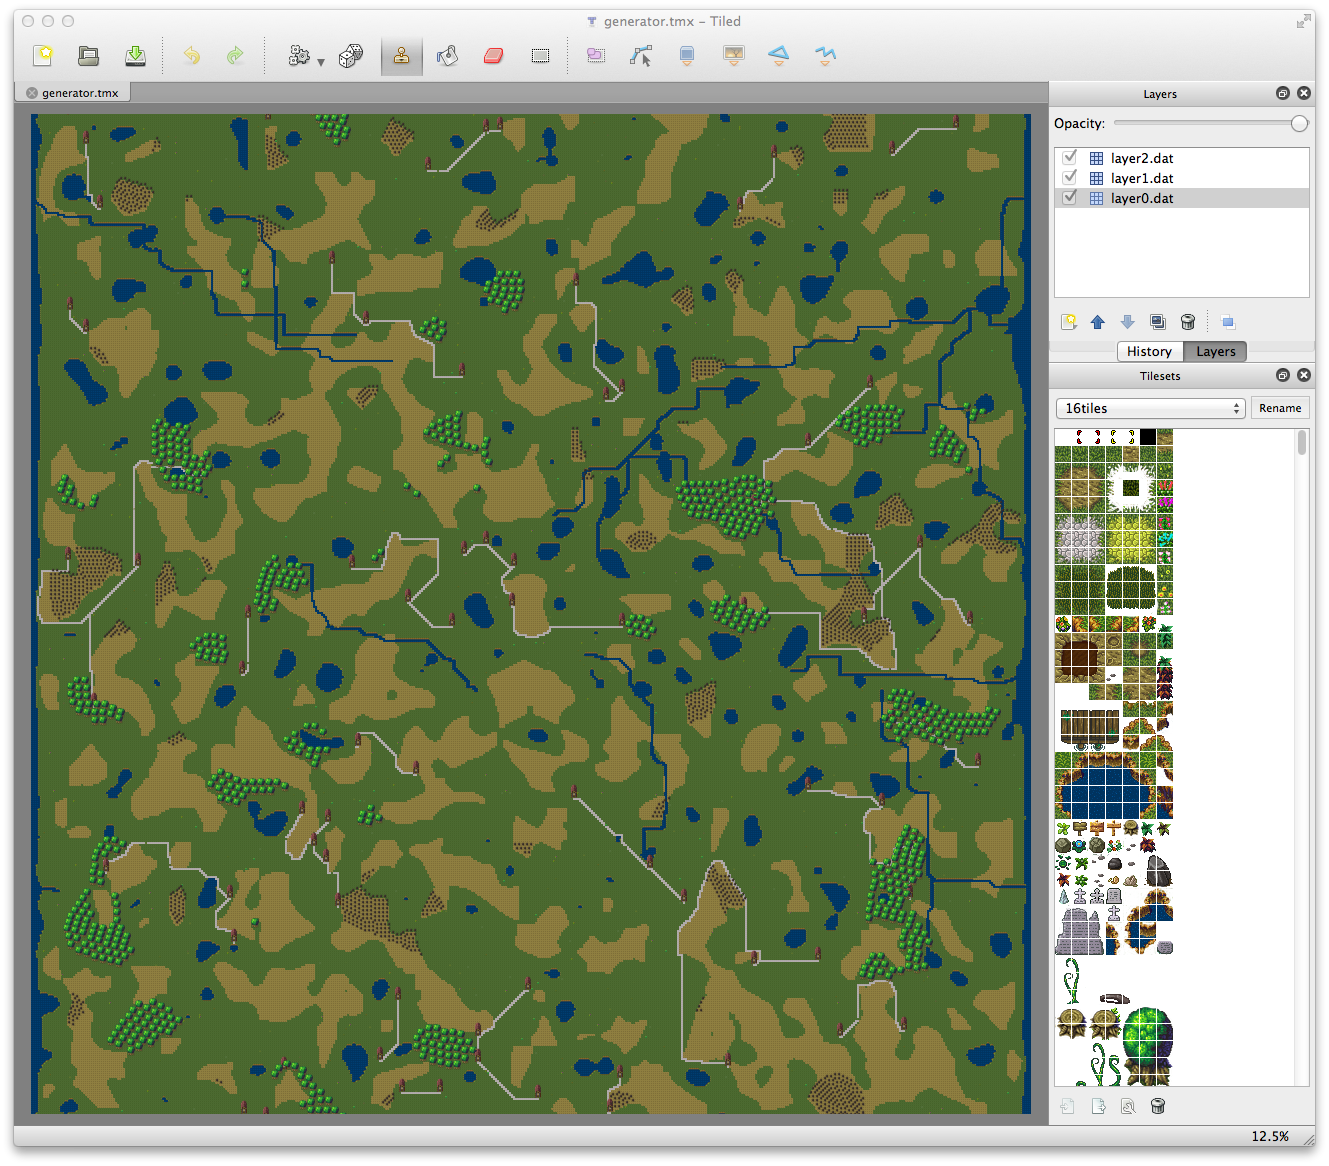Select the Stamp Brush tool
This screenshot has height=1166, width=1329.
click(x=401, y=56)
